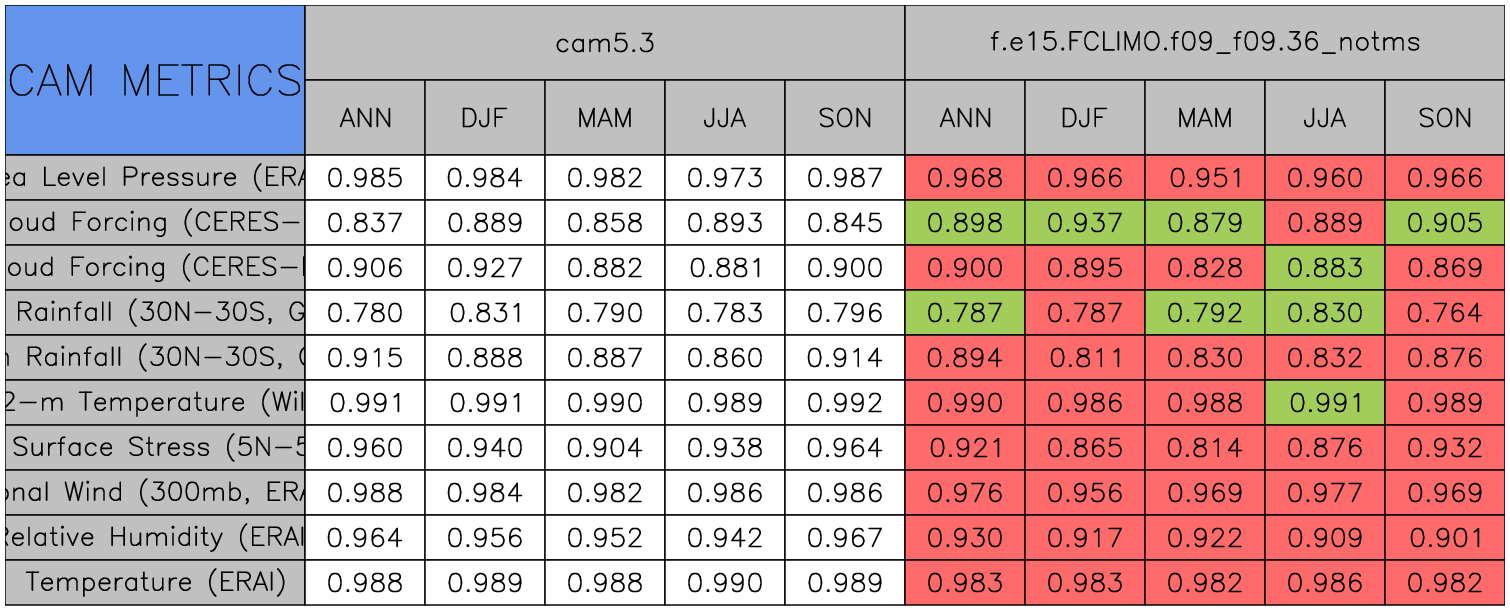This screenshot has height=611, width=1510.
Task: Click the cam5.3 cell showing 0.780
Action: (365, 313)
